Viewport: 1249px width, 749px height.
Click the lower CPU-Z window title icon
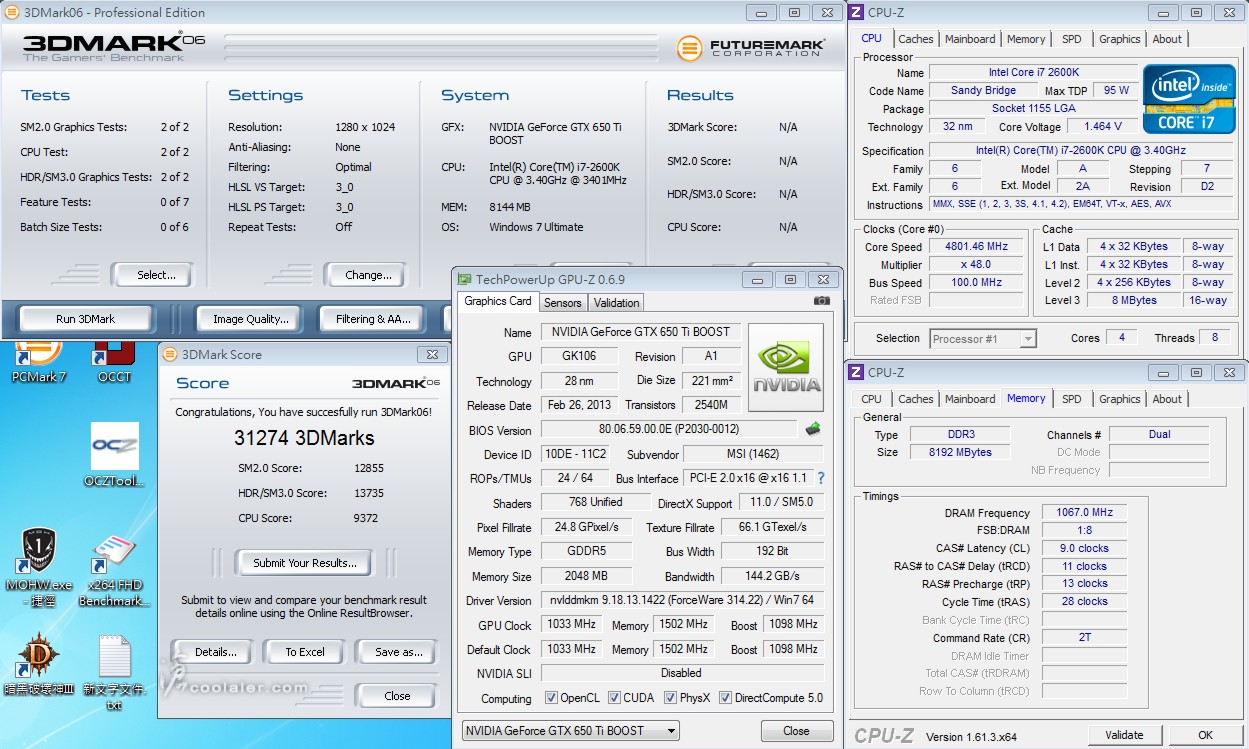click(856, 373)
